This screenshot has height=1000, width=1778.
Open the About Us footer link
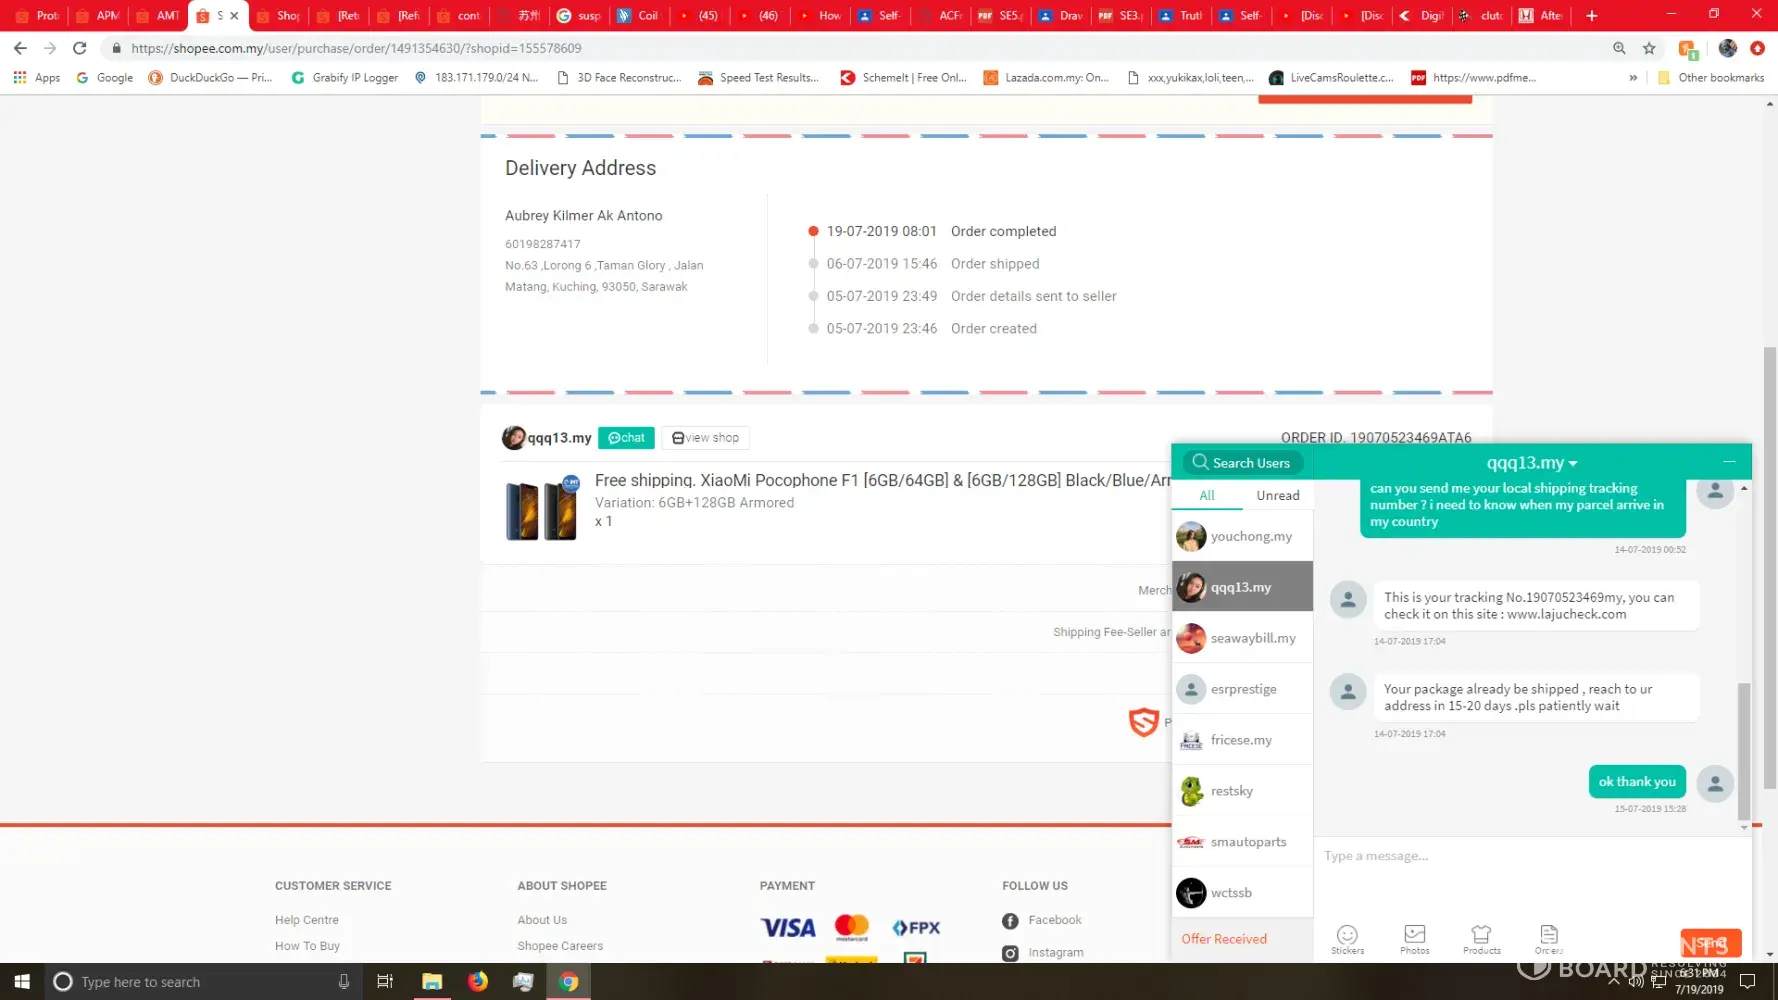point(542,920)
